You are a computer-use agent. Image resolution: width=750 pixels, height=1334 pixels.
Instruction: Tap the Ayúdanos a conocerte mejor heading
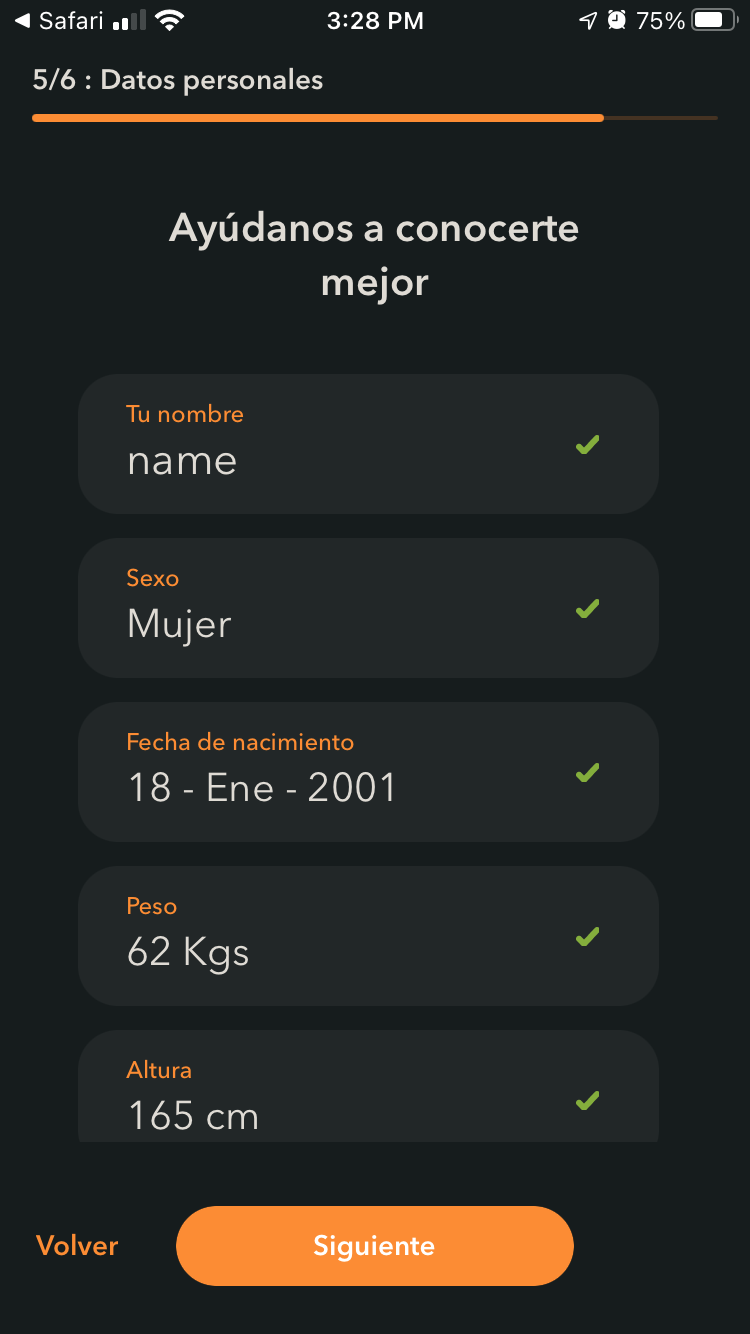point(374,255)
